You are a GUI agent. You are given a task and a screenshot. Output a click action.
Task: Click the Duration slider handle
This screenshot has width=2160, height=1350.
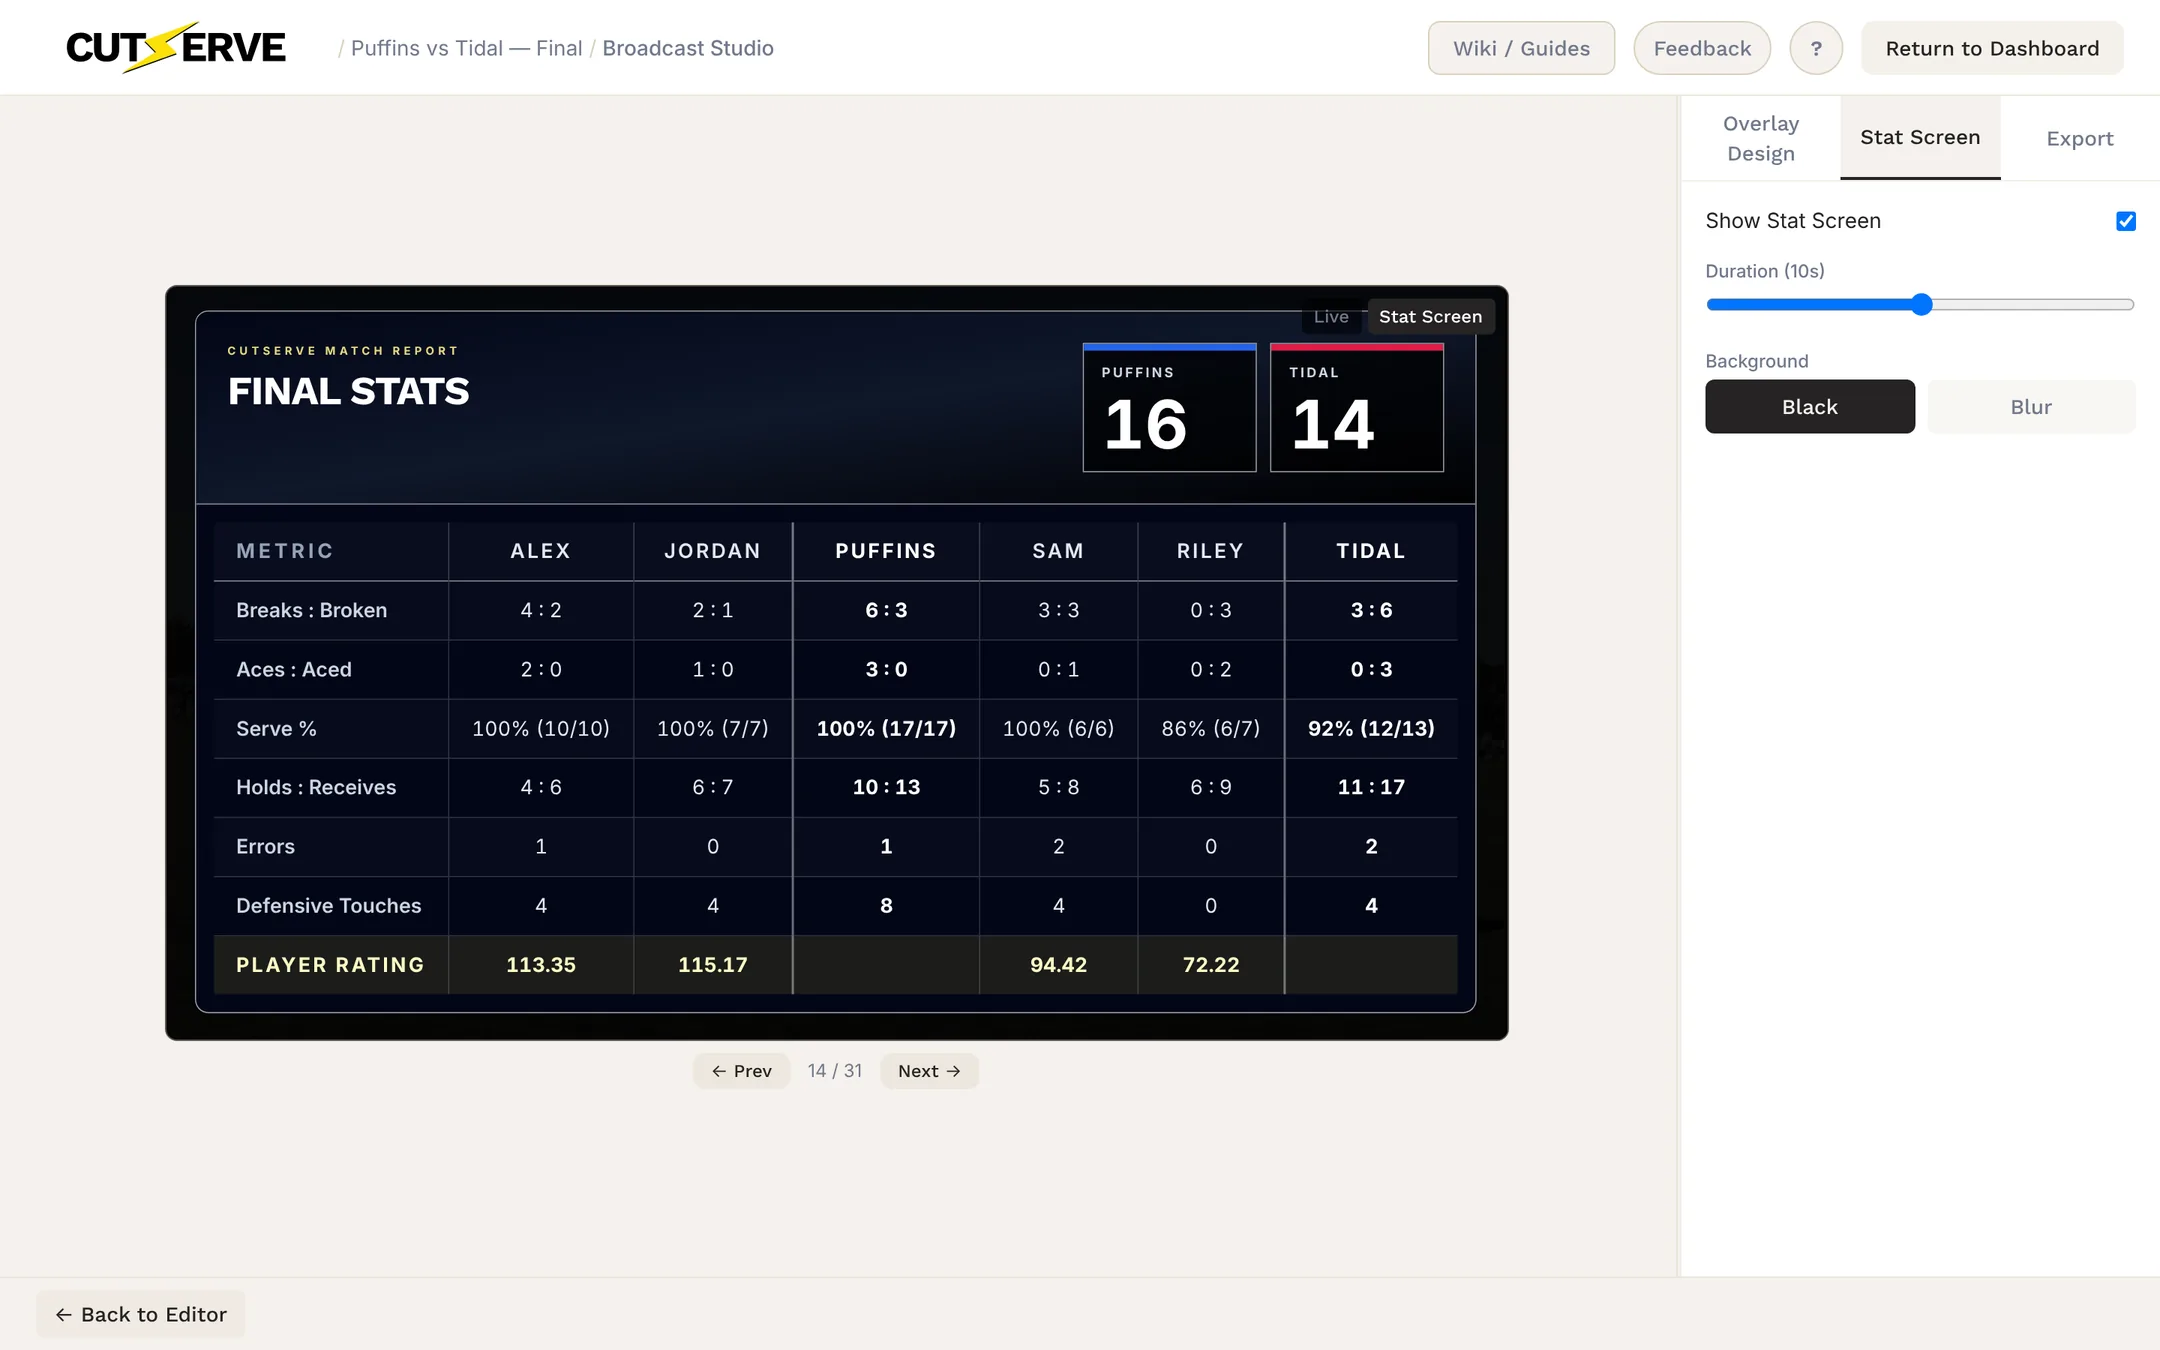point(1922,305)
